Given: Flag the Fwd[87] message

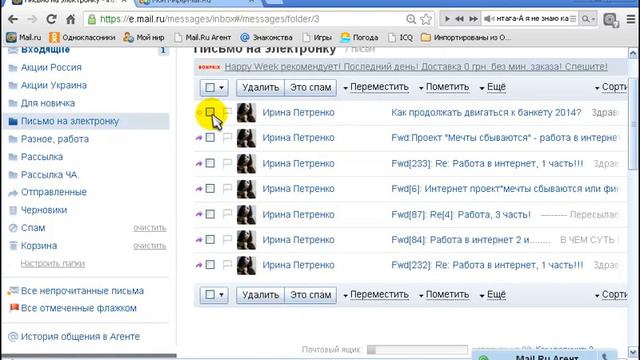Looking at the screenshot, I should 227,214.
